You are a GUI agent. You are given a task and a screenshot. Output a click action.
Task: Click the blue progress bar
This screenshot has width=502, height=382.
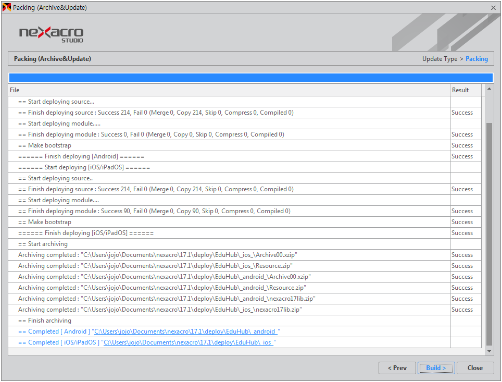click(x=251, y=78)
